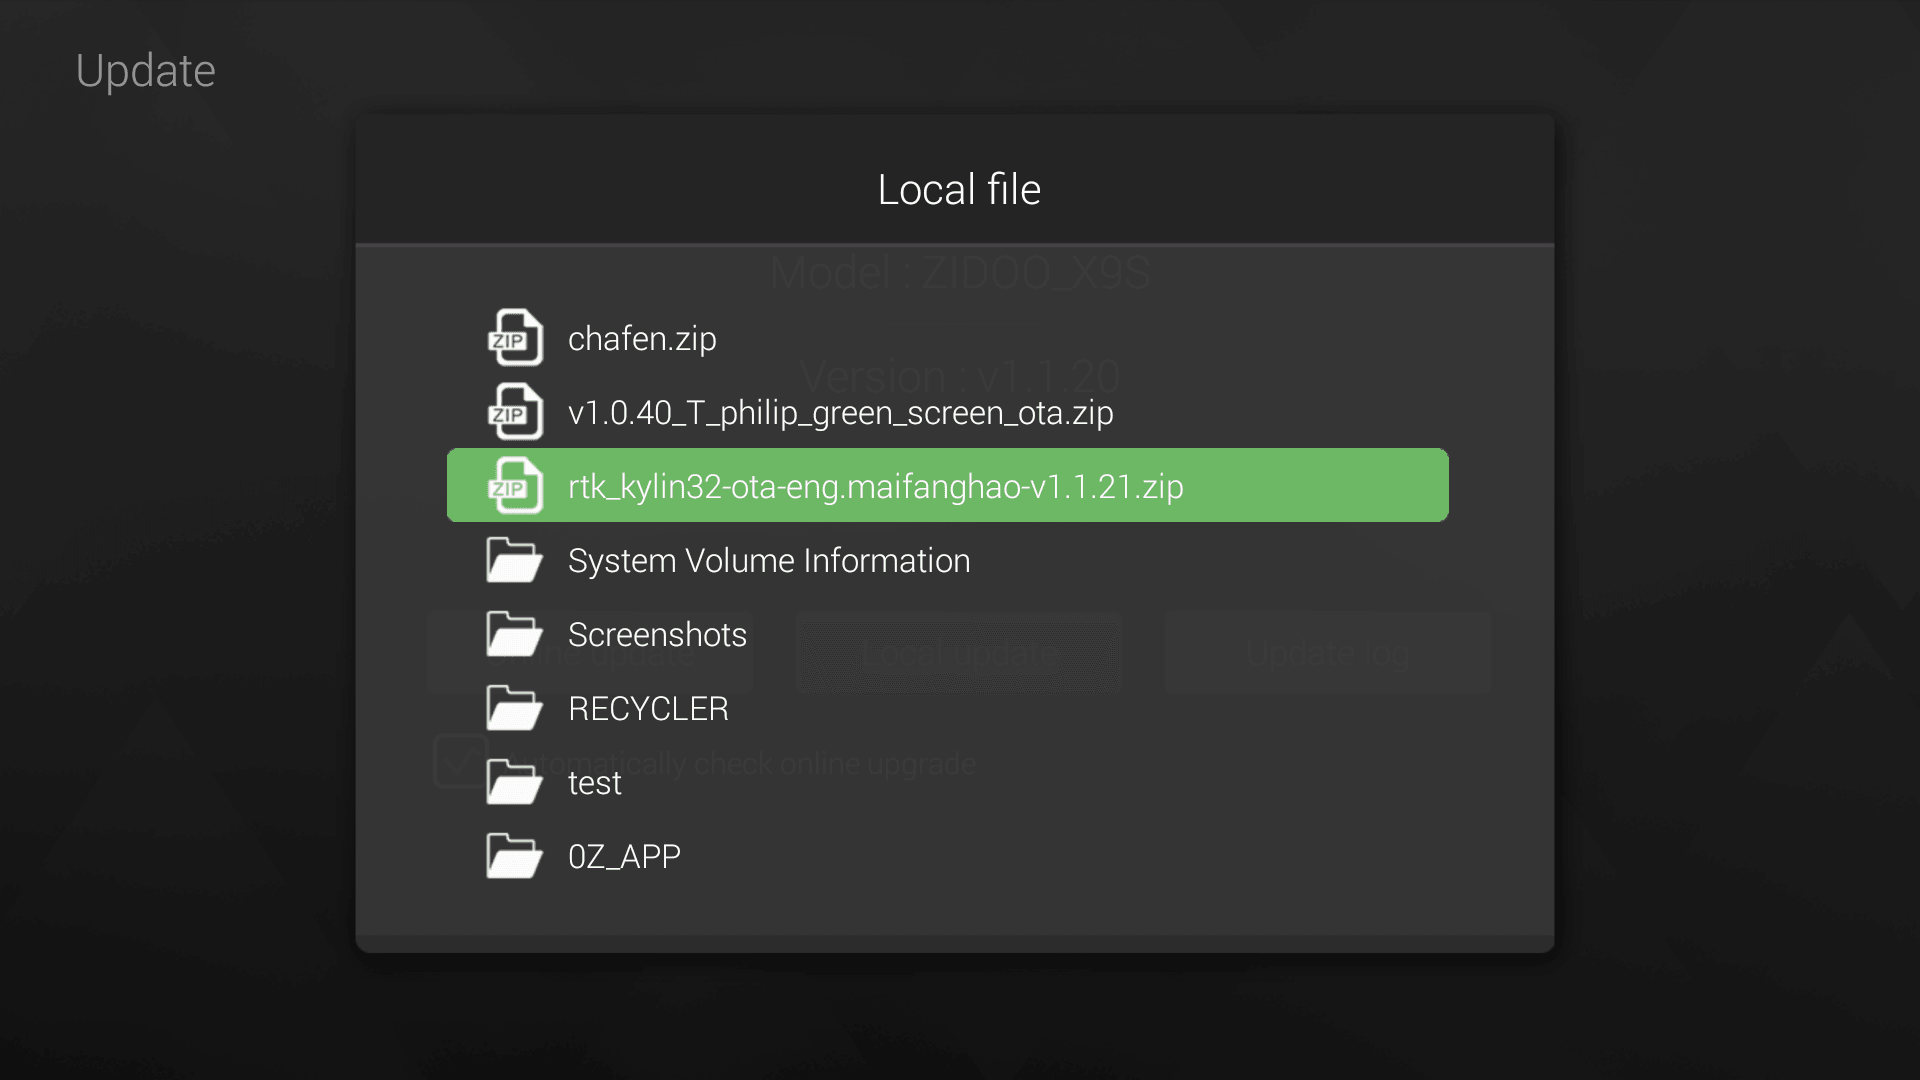Click the Screenshots folder icon
The image size is (1920, 1080).
coord(515,634)
